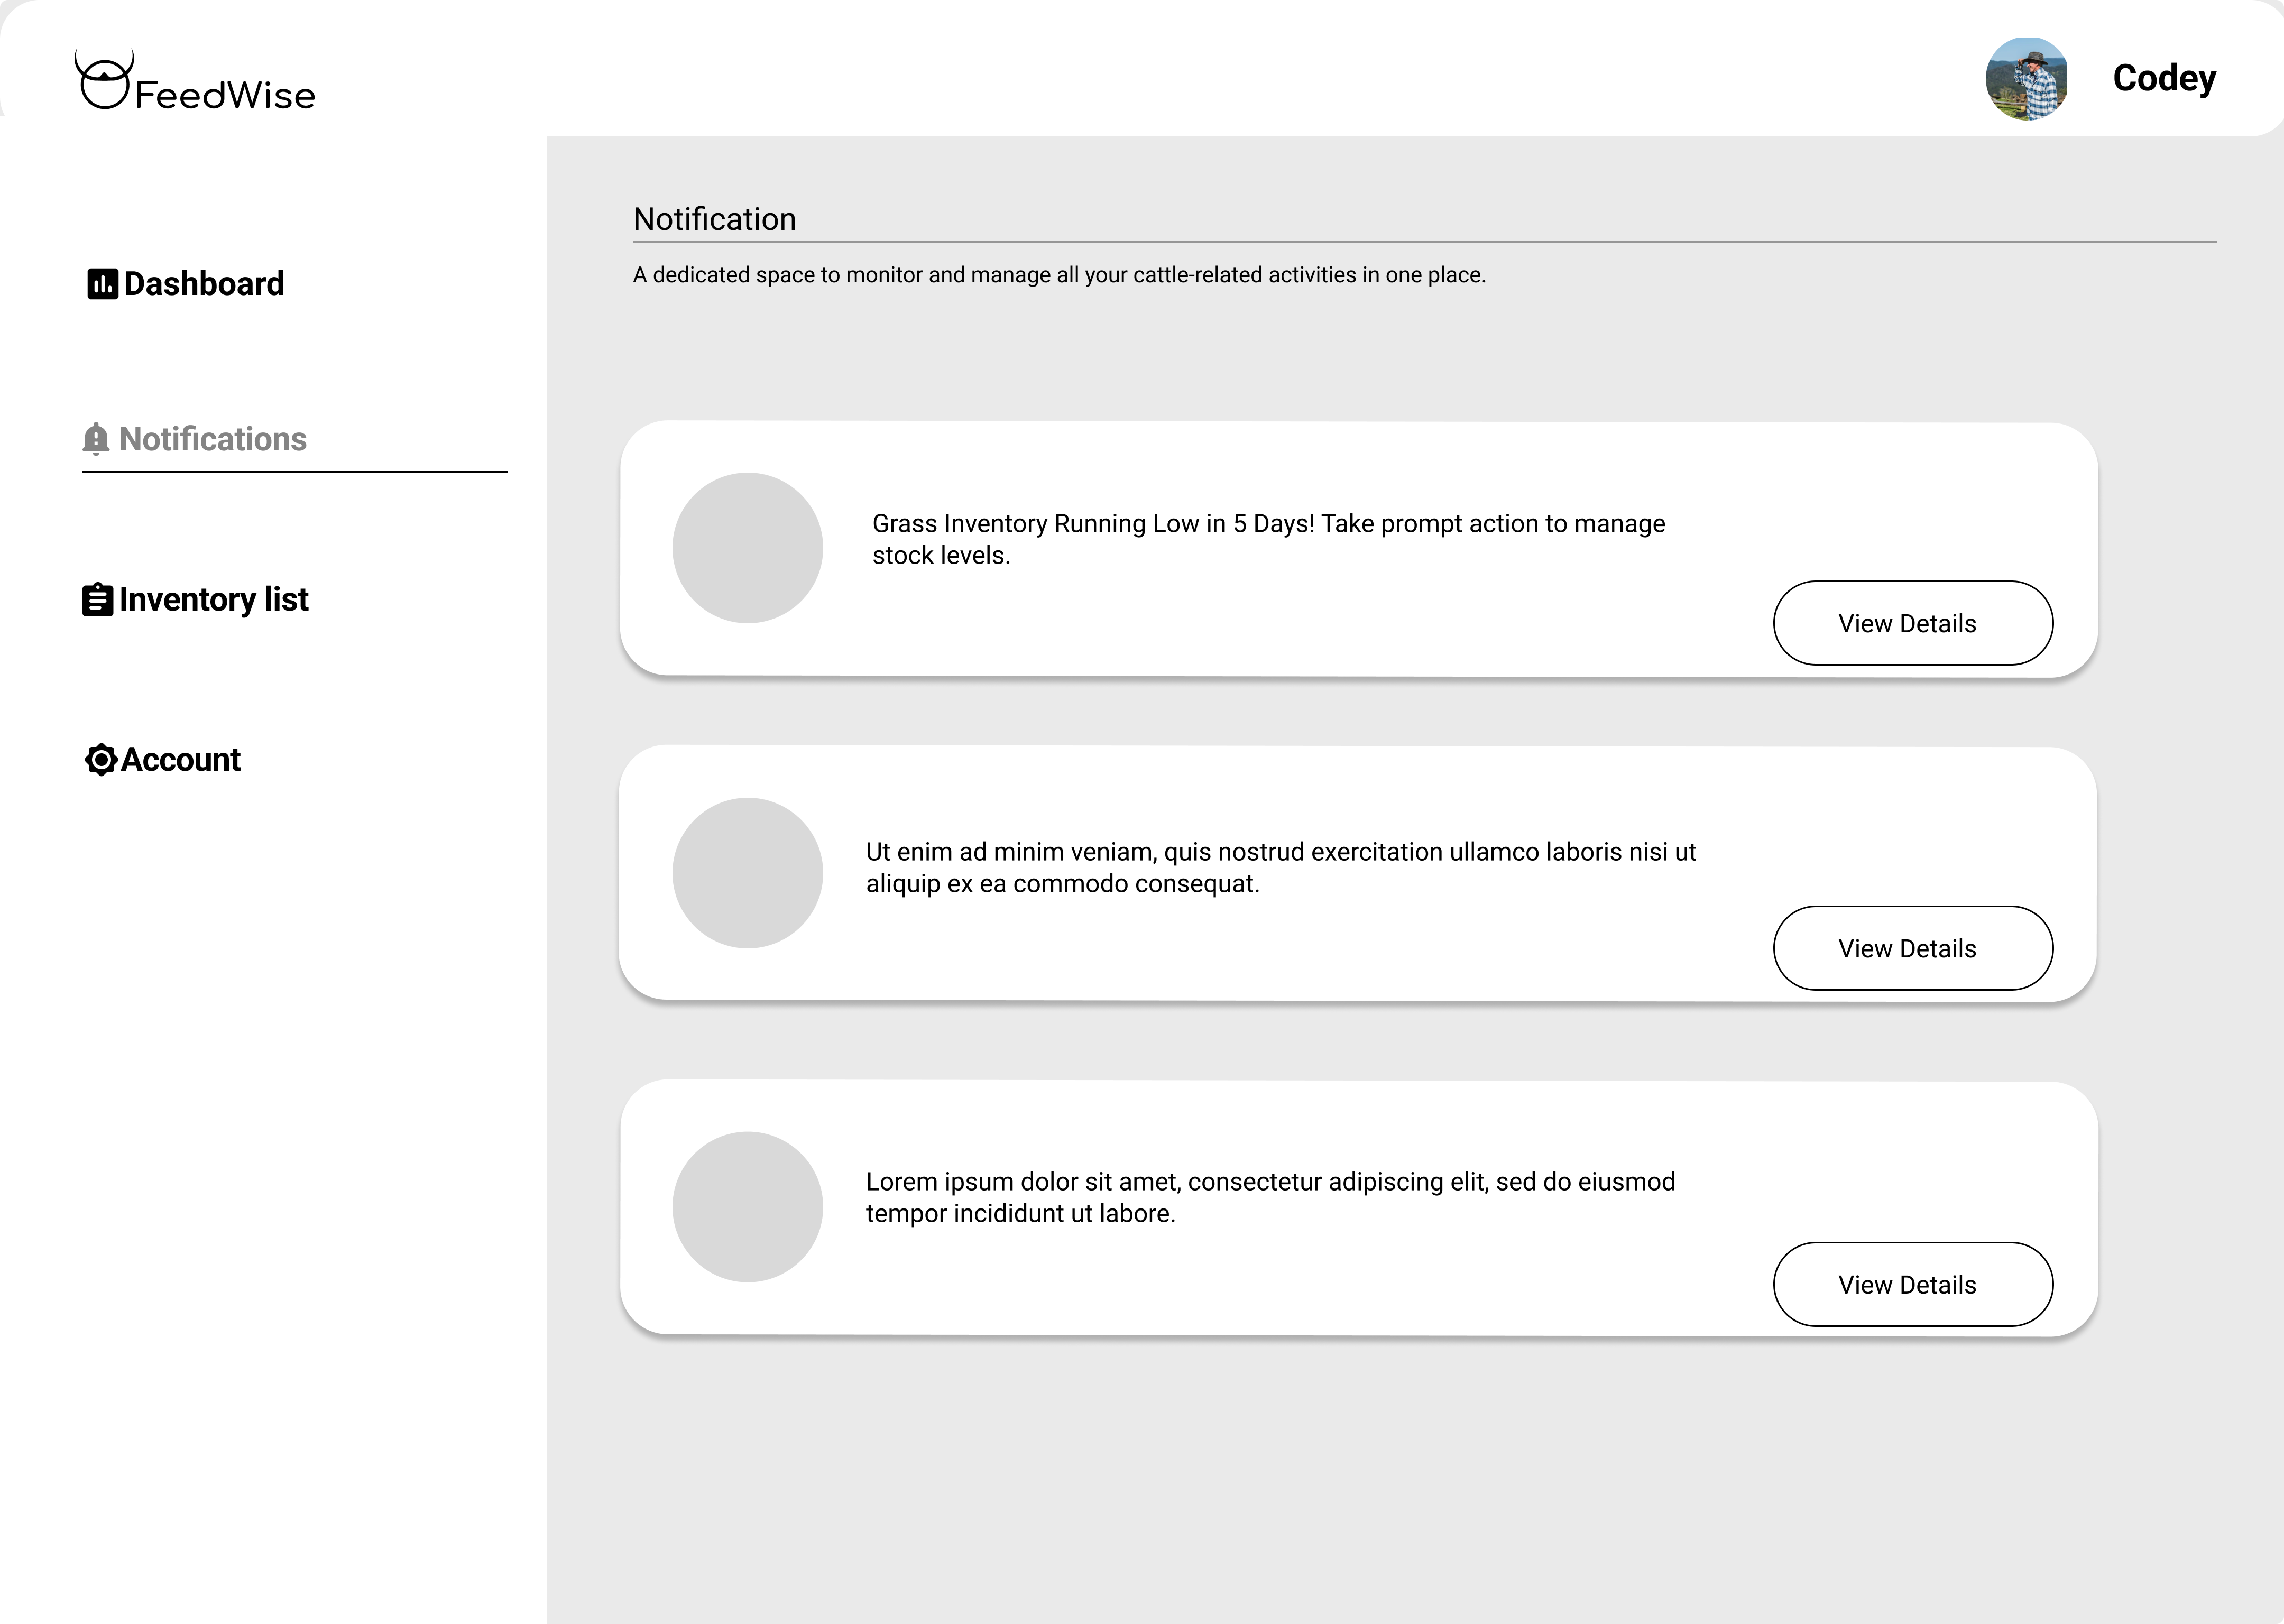Open the Dashboard menu item

(x=186, y=284)
